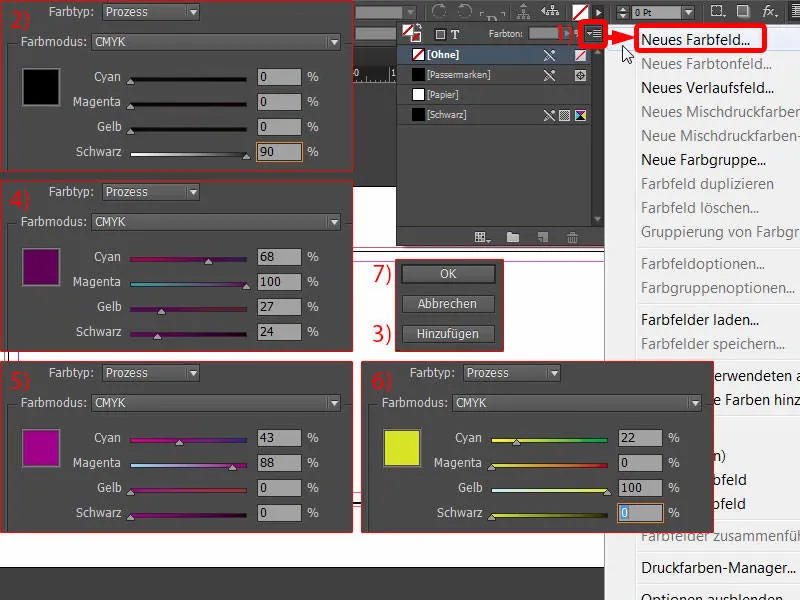Click the stroke weight stepper arrows
Viewport: 800px width, 600px height.
(622, 12)
